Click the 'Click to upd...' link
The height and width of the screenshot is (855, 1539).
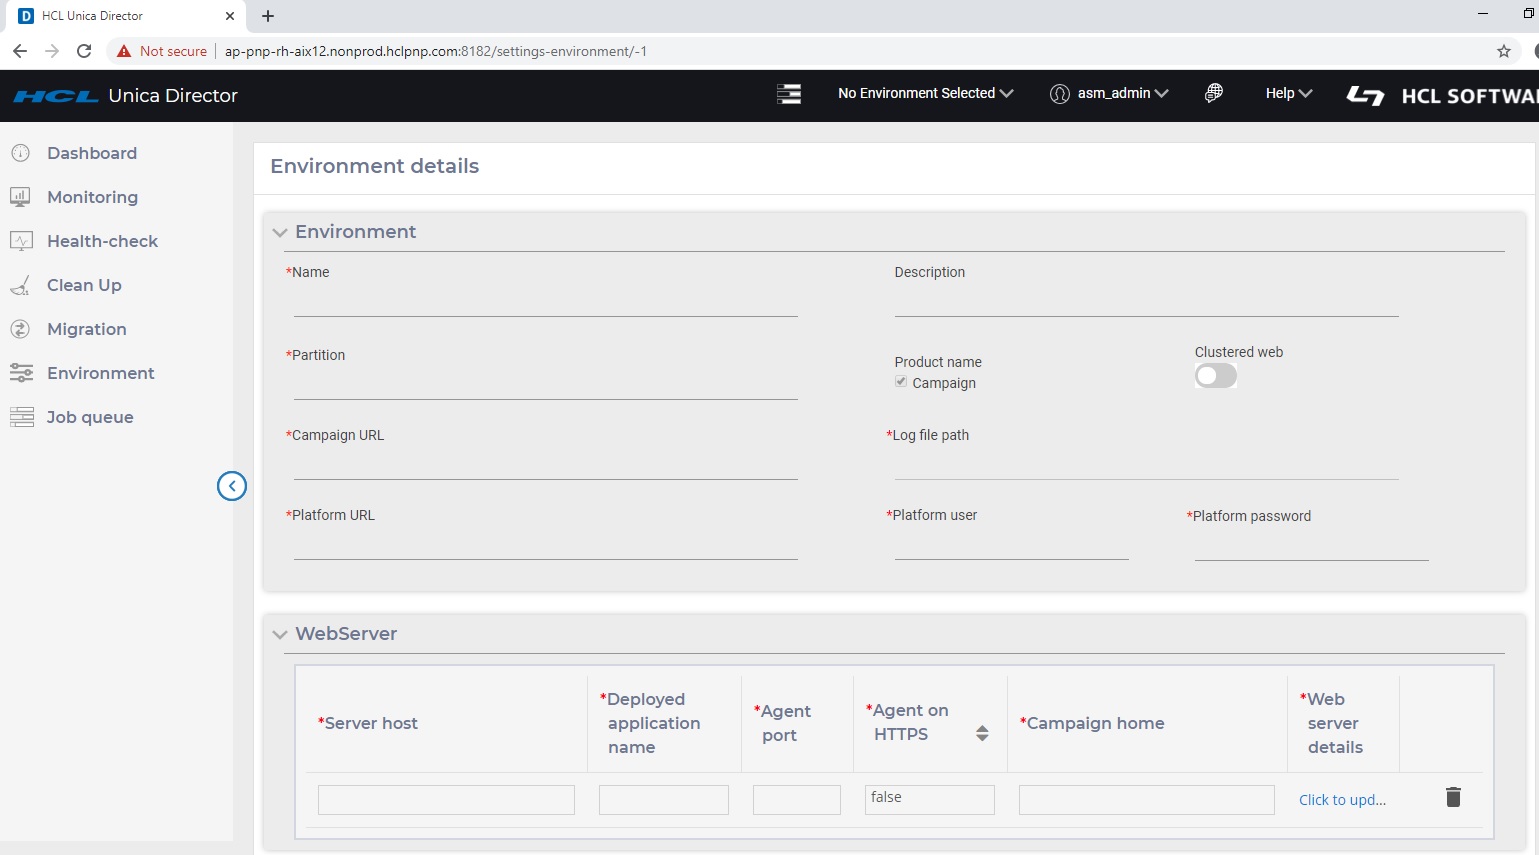click(x=1342, y=800)
